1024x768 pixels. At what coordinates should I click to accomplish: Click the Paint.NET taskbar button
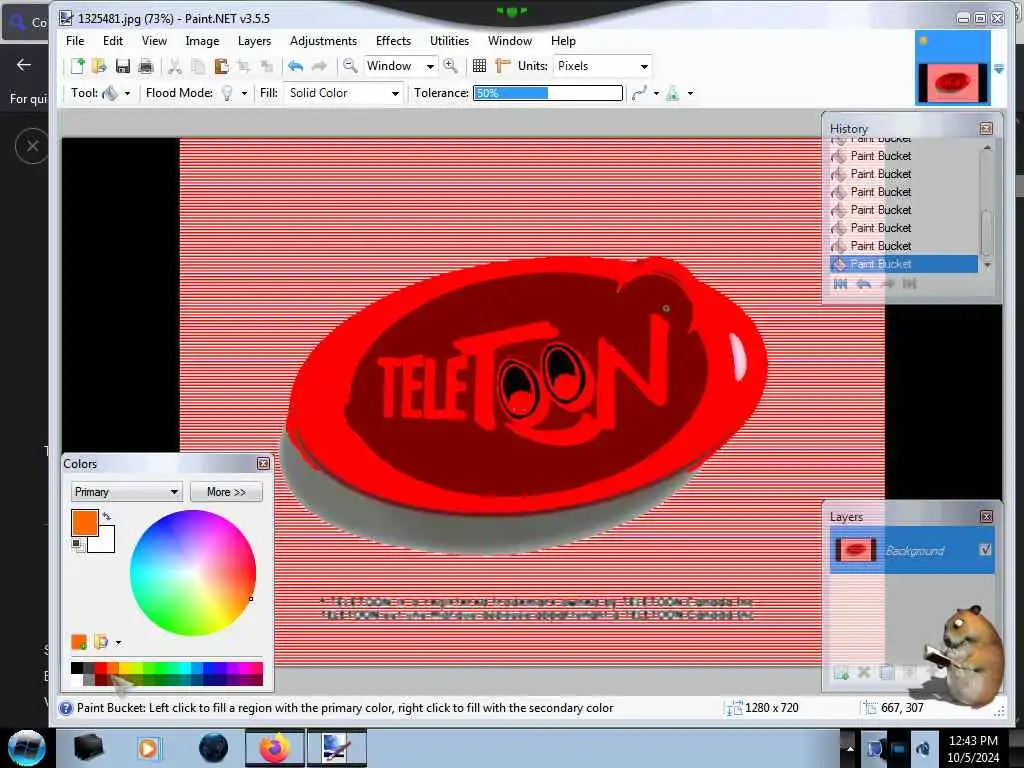coord(336,748)
